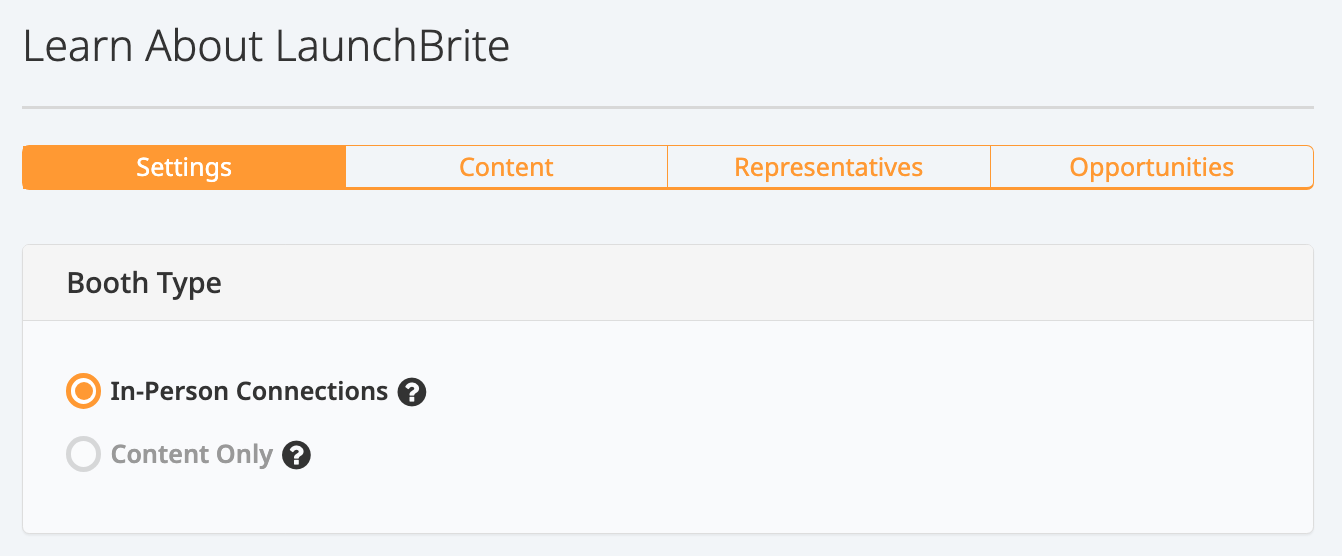This screenshot has height=556, width=1342.
Task: Select the In-Person Connections radio button
Action: point(83,391)
